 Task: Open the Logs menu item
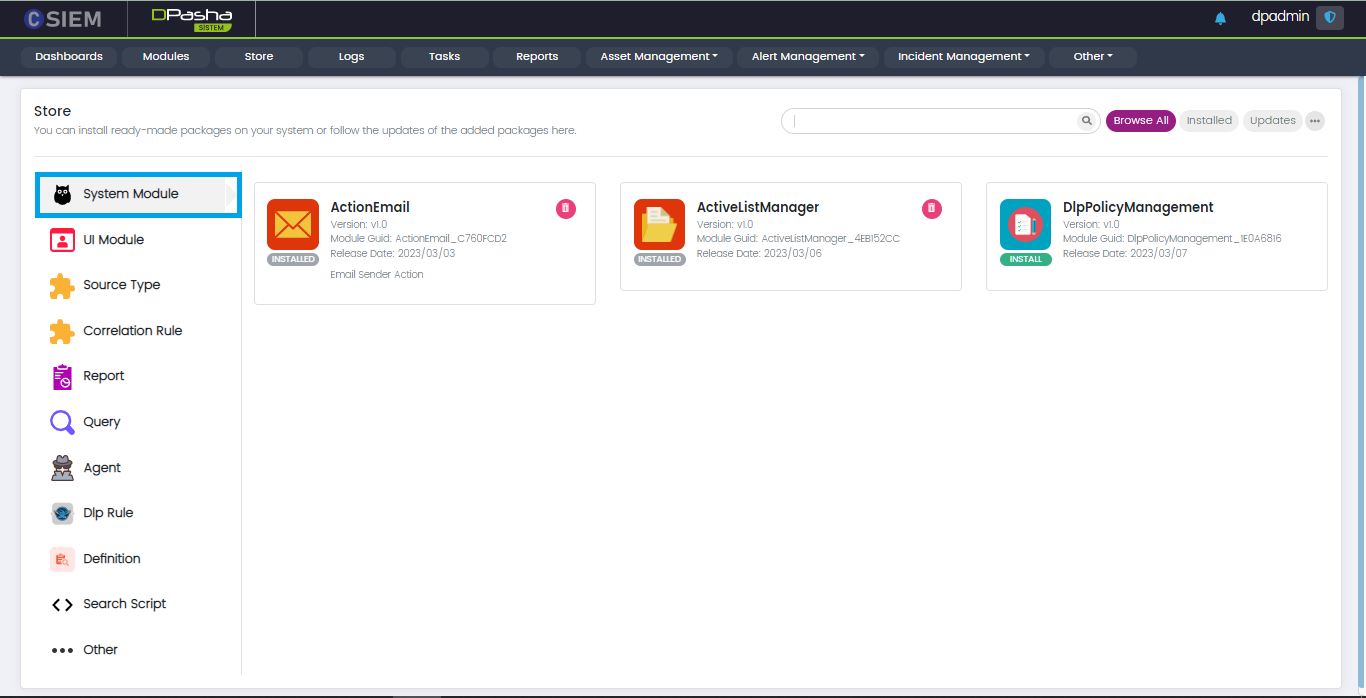(x=351, y=57)
